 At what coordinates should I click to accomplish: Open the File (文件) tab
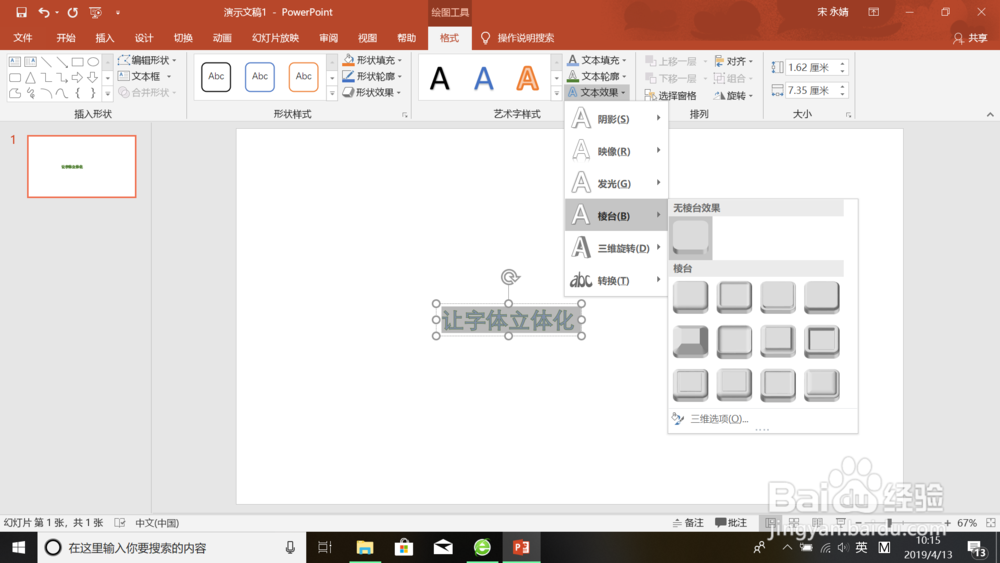click(x=23, y=38)
